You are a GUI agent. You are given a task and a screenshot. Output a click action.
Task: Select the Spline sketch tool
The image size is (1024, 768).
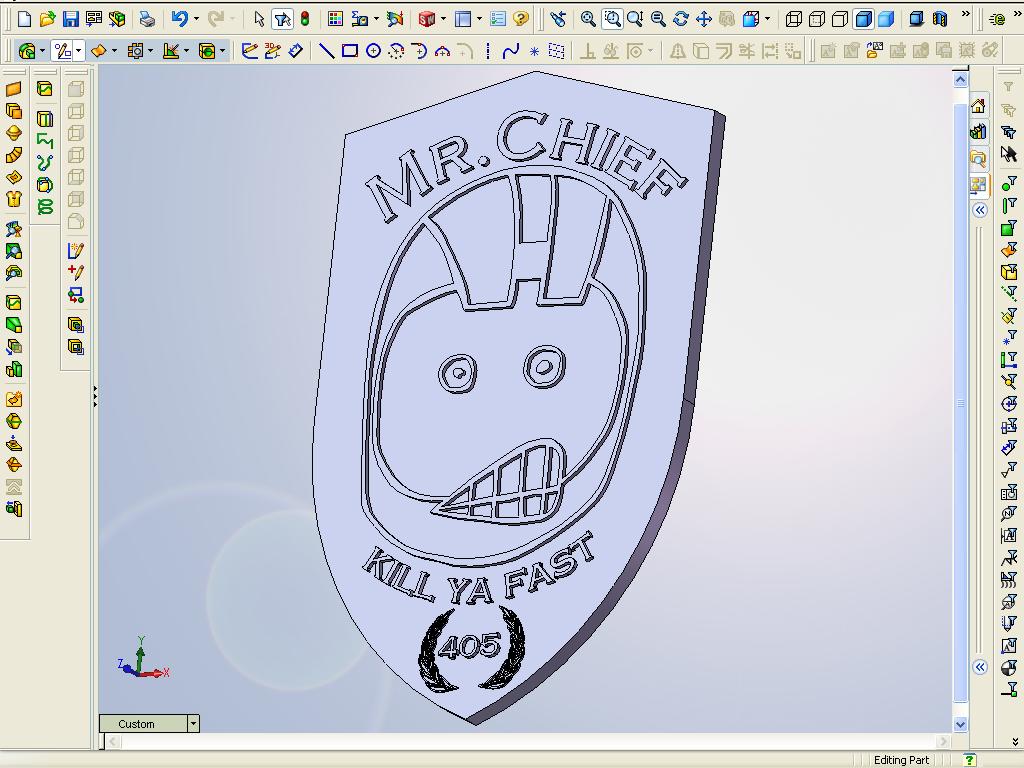511,50
